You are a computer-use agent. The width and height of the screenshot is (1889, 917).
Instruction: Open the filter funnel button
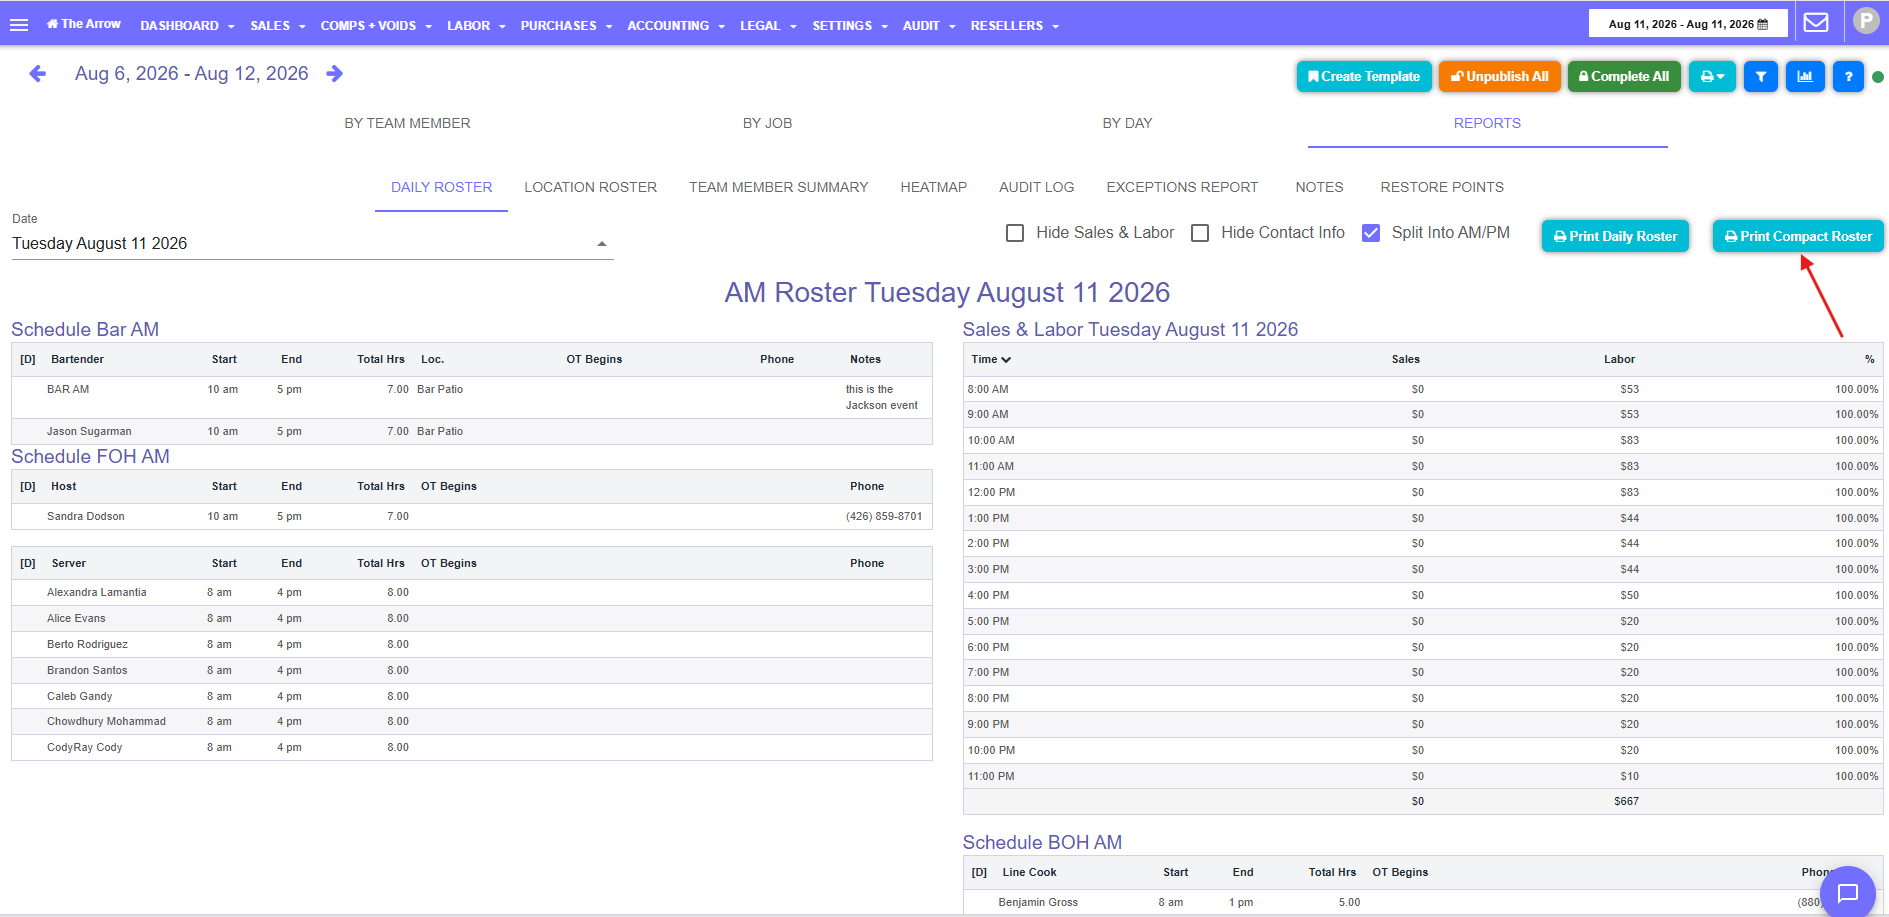pos(1761,76)
